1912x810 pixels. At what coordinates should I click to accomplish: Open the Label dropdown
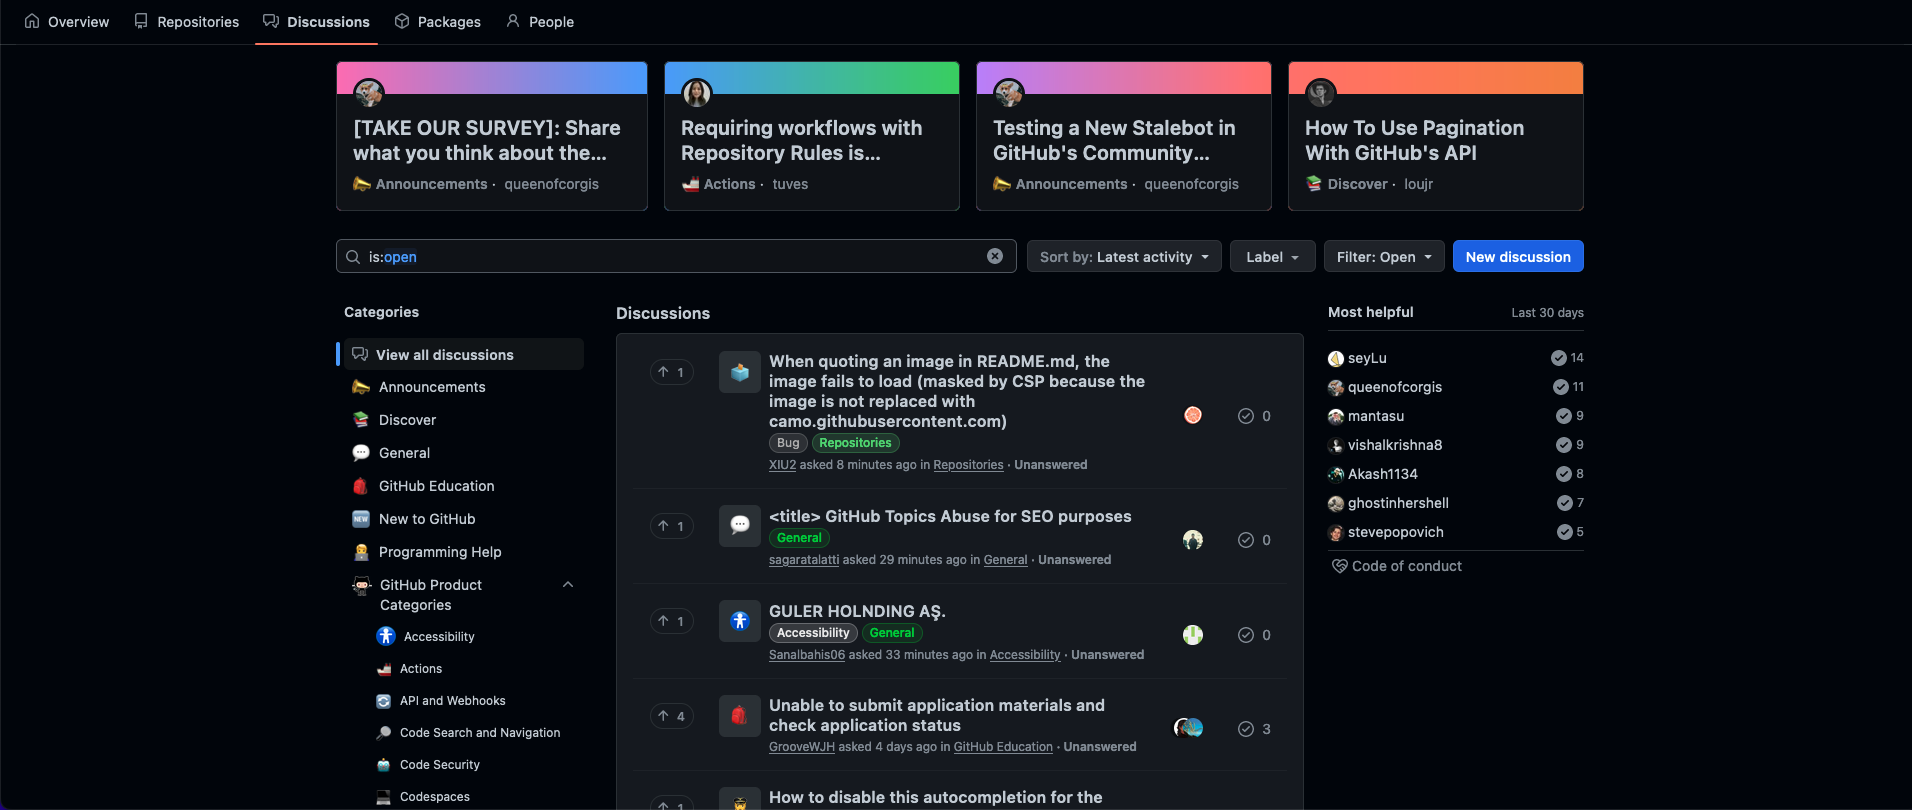(1272, 257)
